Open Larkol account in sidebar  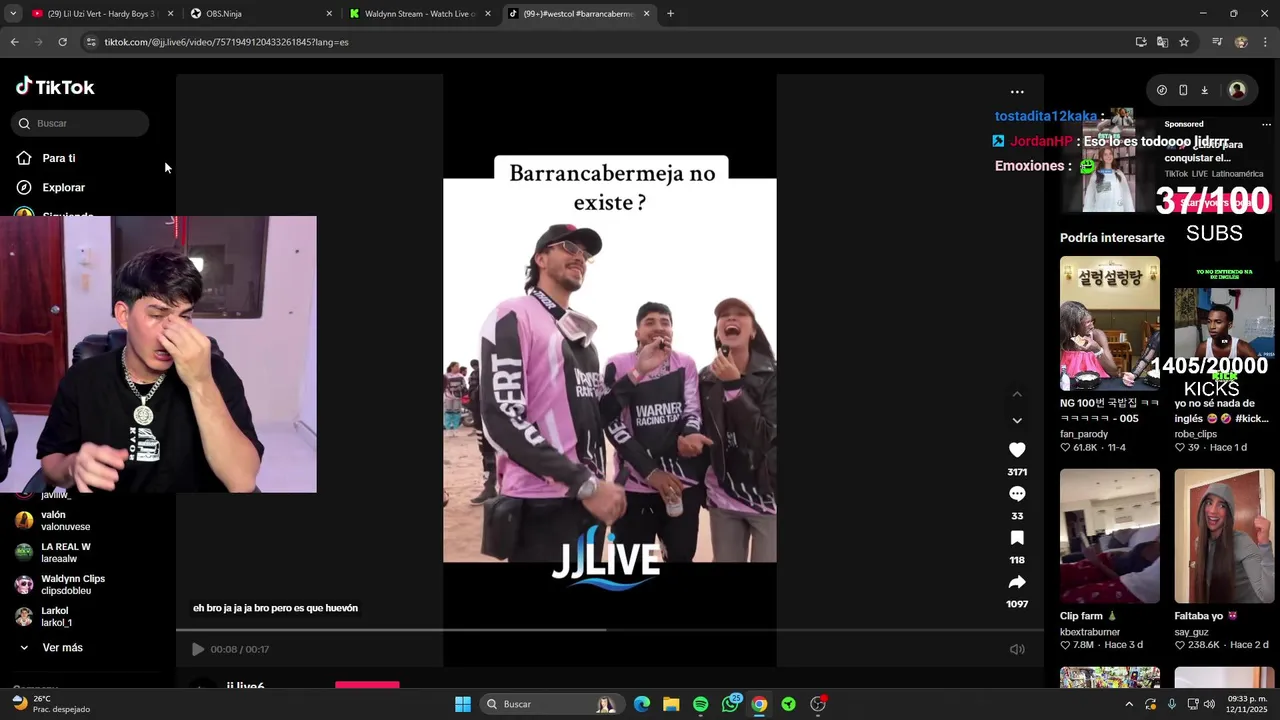pos(56,616)
